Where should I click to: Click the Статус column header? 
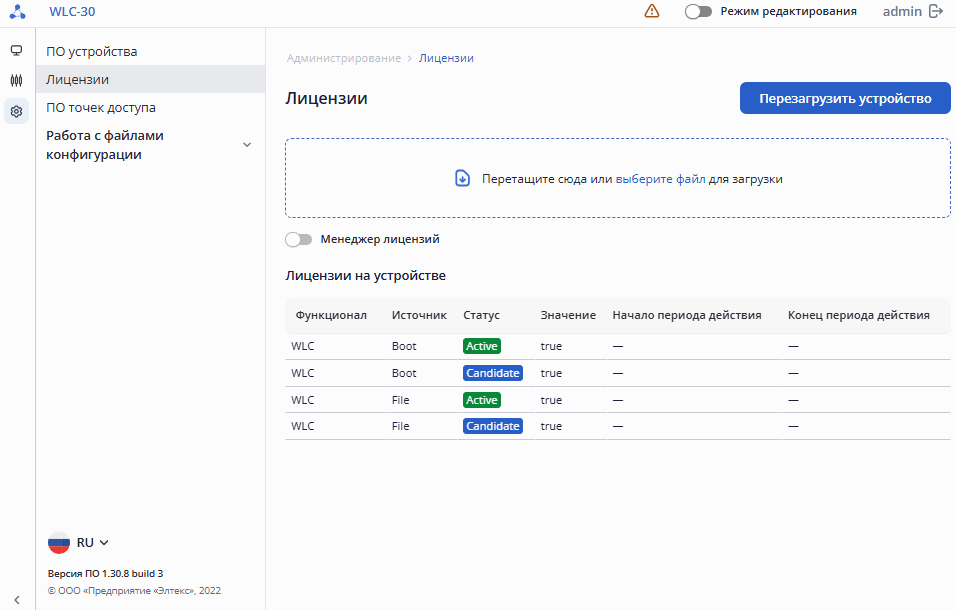(x=481, y=315)
